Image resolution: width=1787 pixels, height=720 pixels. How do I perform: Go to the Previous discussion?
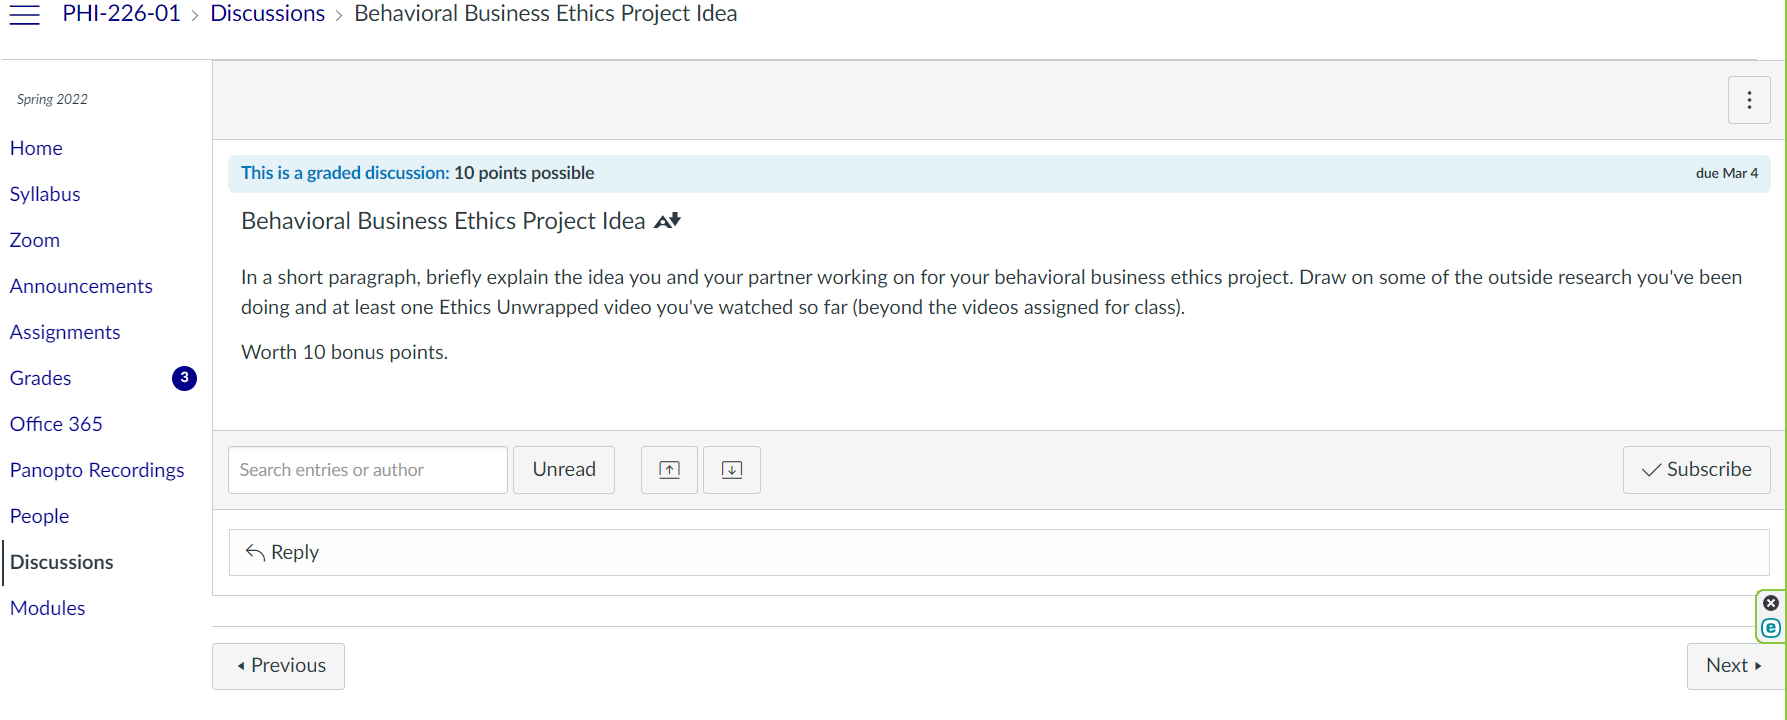279,666
